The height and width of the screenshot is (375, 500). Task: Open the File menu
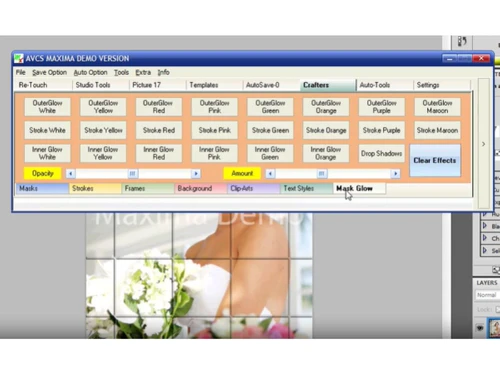(20, 72)
